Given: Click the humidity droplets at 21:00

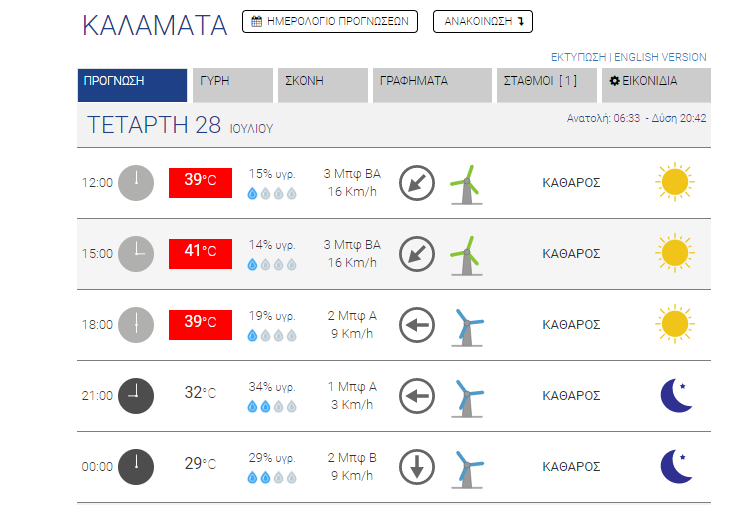Looking at the screenshot, I should [x=272, y=407].
